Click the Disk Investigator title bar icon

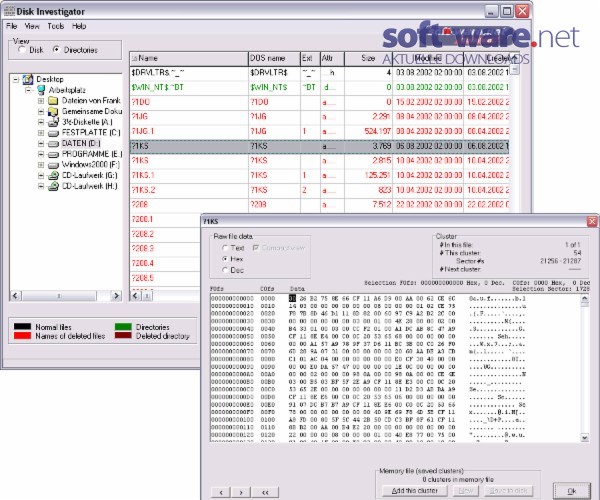[10, 11]
